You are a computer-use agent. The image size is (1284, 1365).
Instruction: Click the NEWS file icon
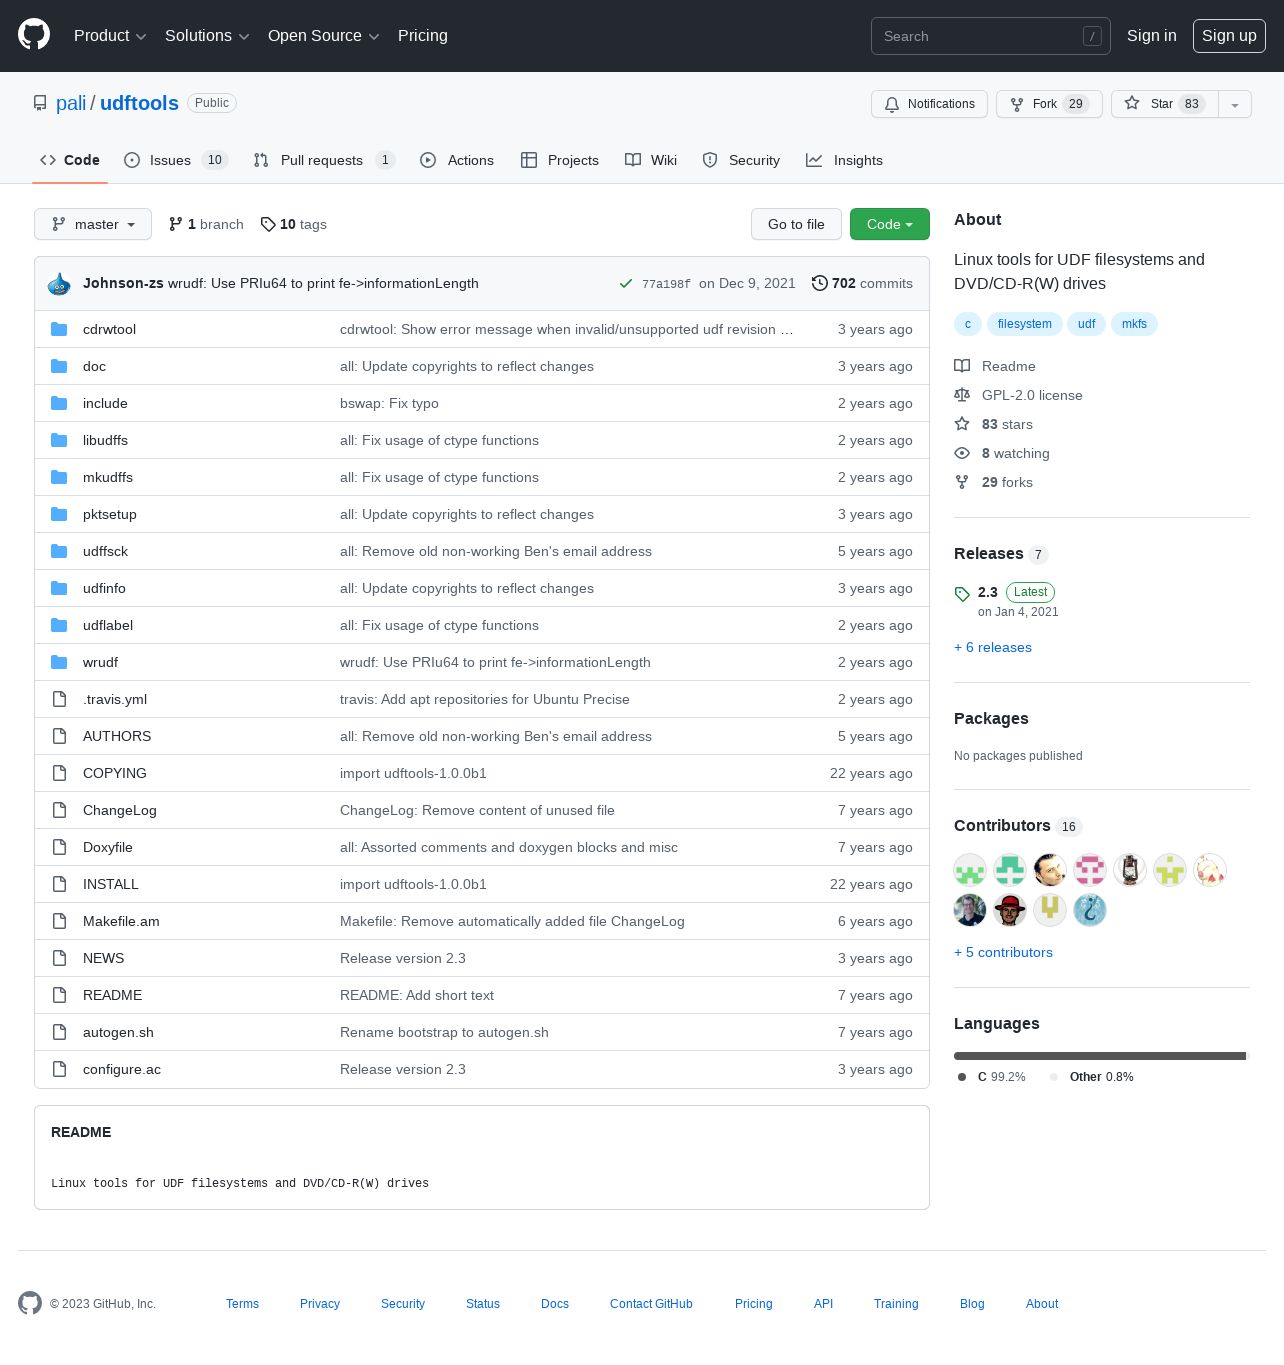click(x=59, y=958)
